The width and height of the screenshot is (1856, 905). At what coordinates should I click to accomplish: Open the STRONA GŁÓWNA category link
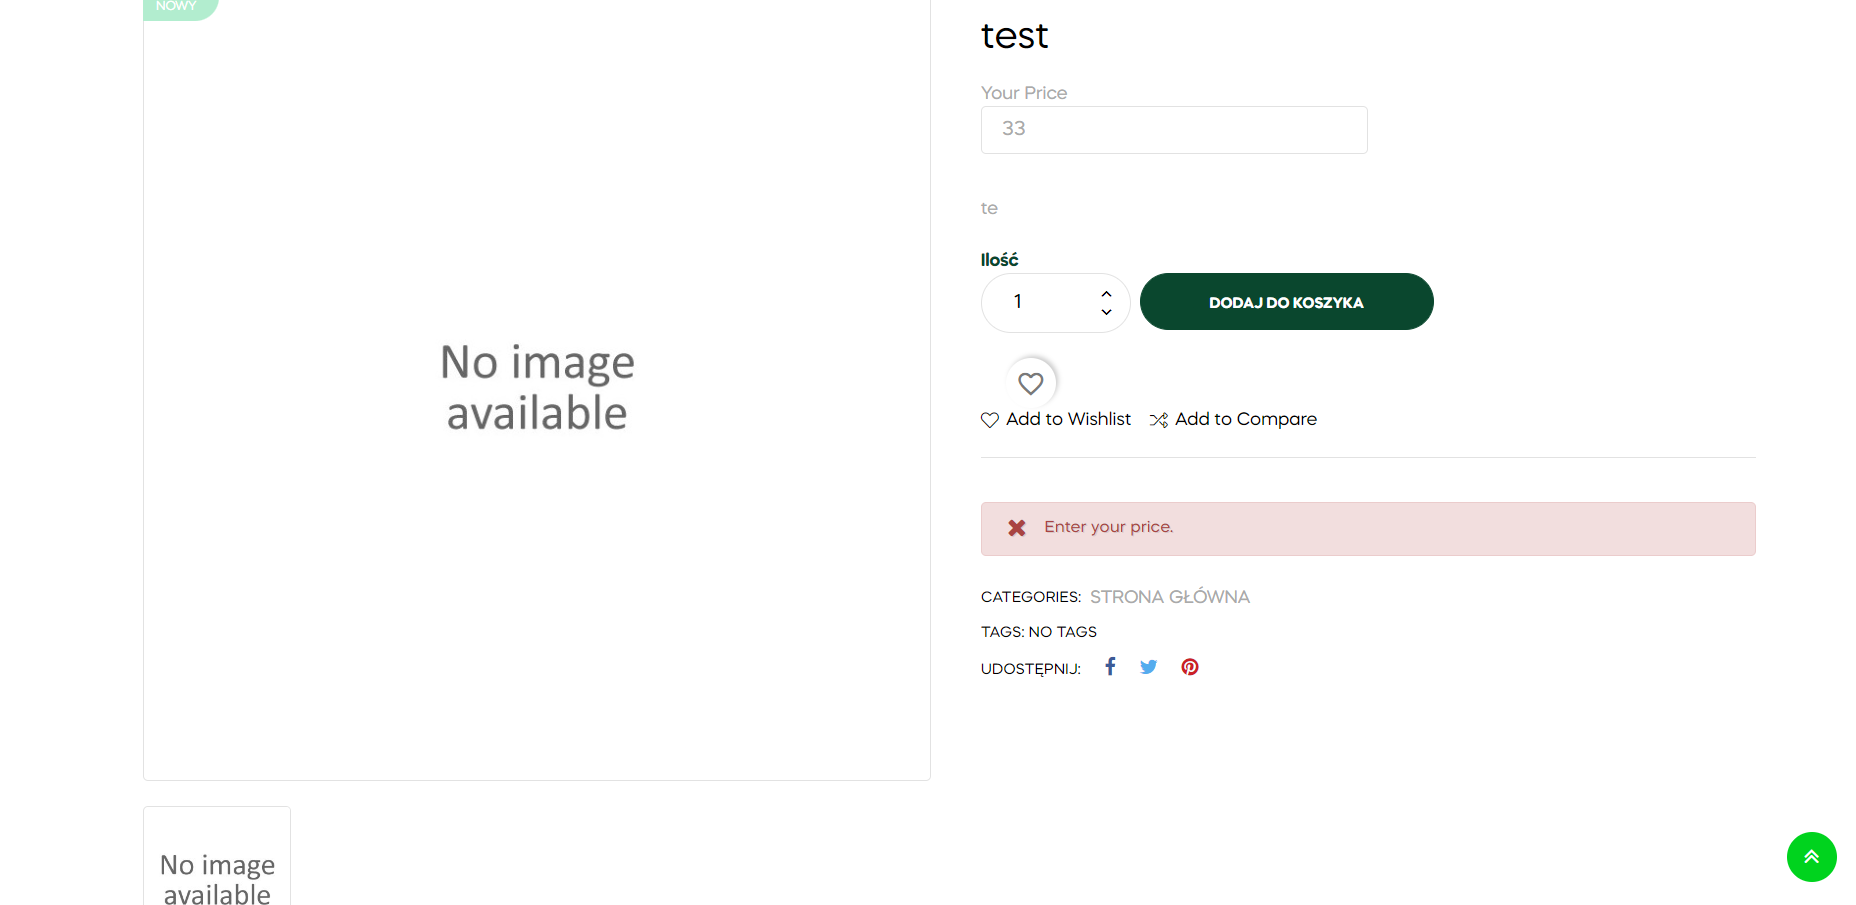pyautogui.click(x=1169, y=597)
